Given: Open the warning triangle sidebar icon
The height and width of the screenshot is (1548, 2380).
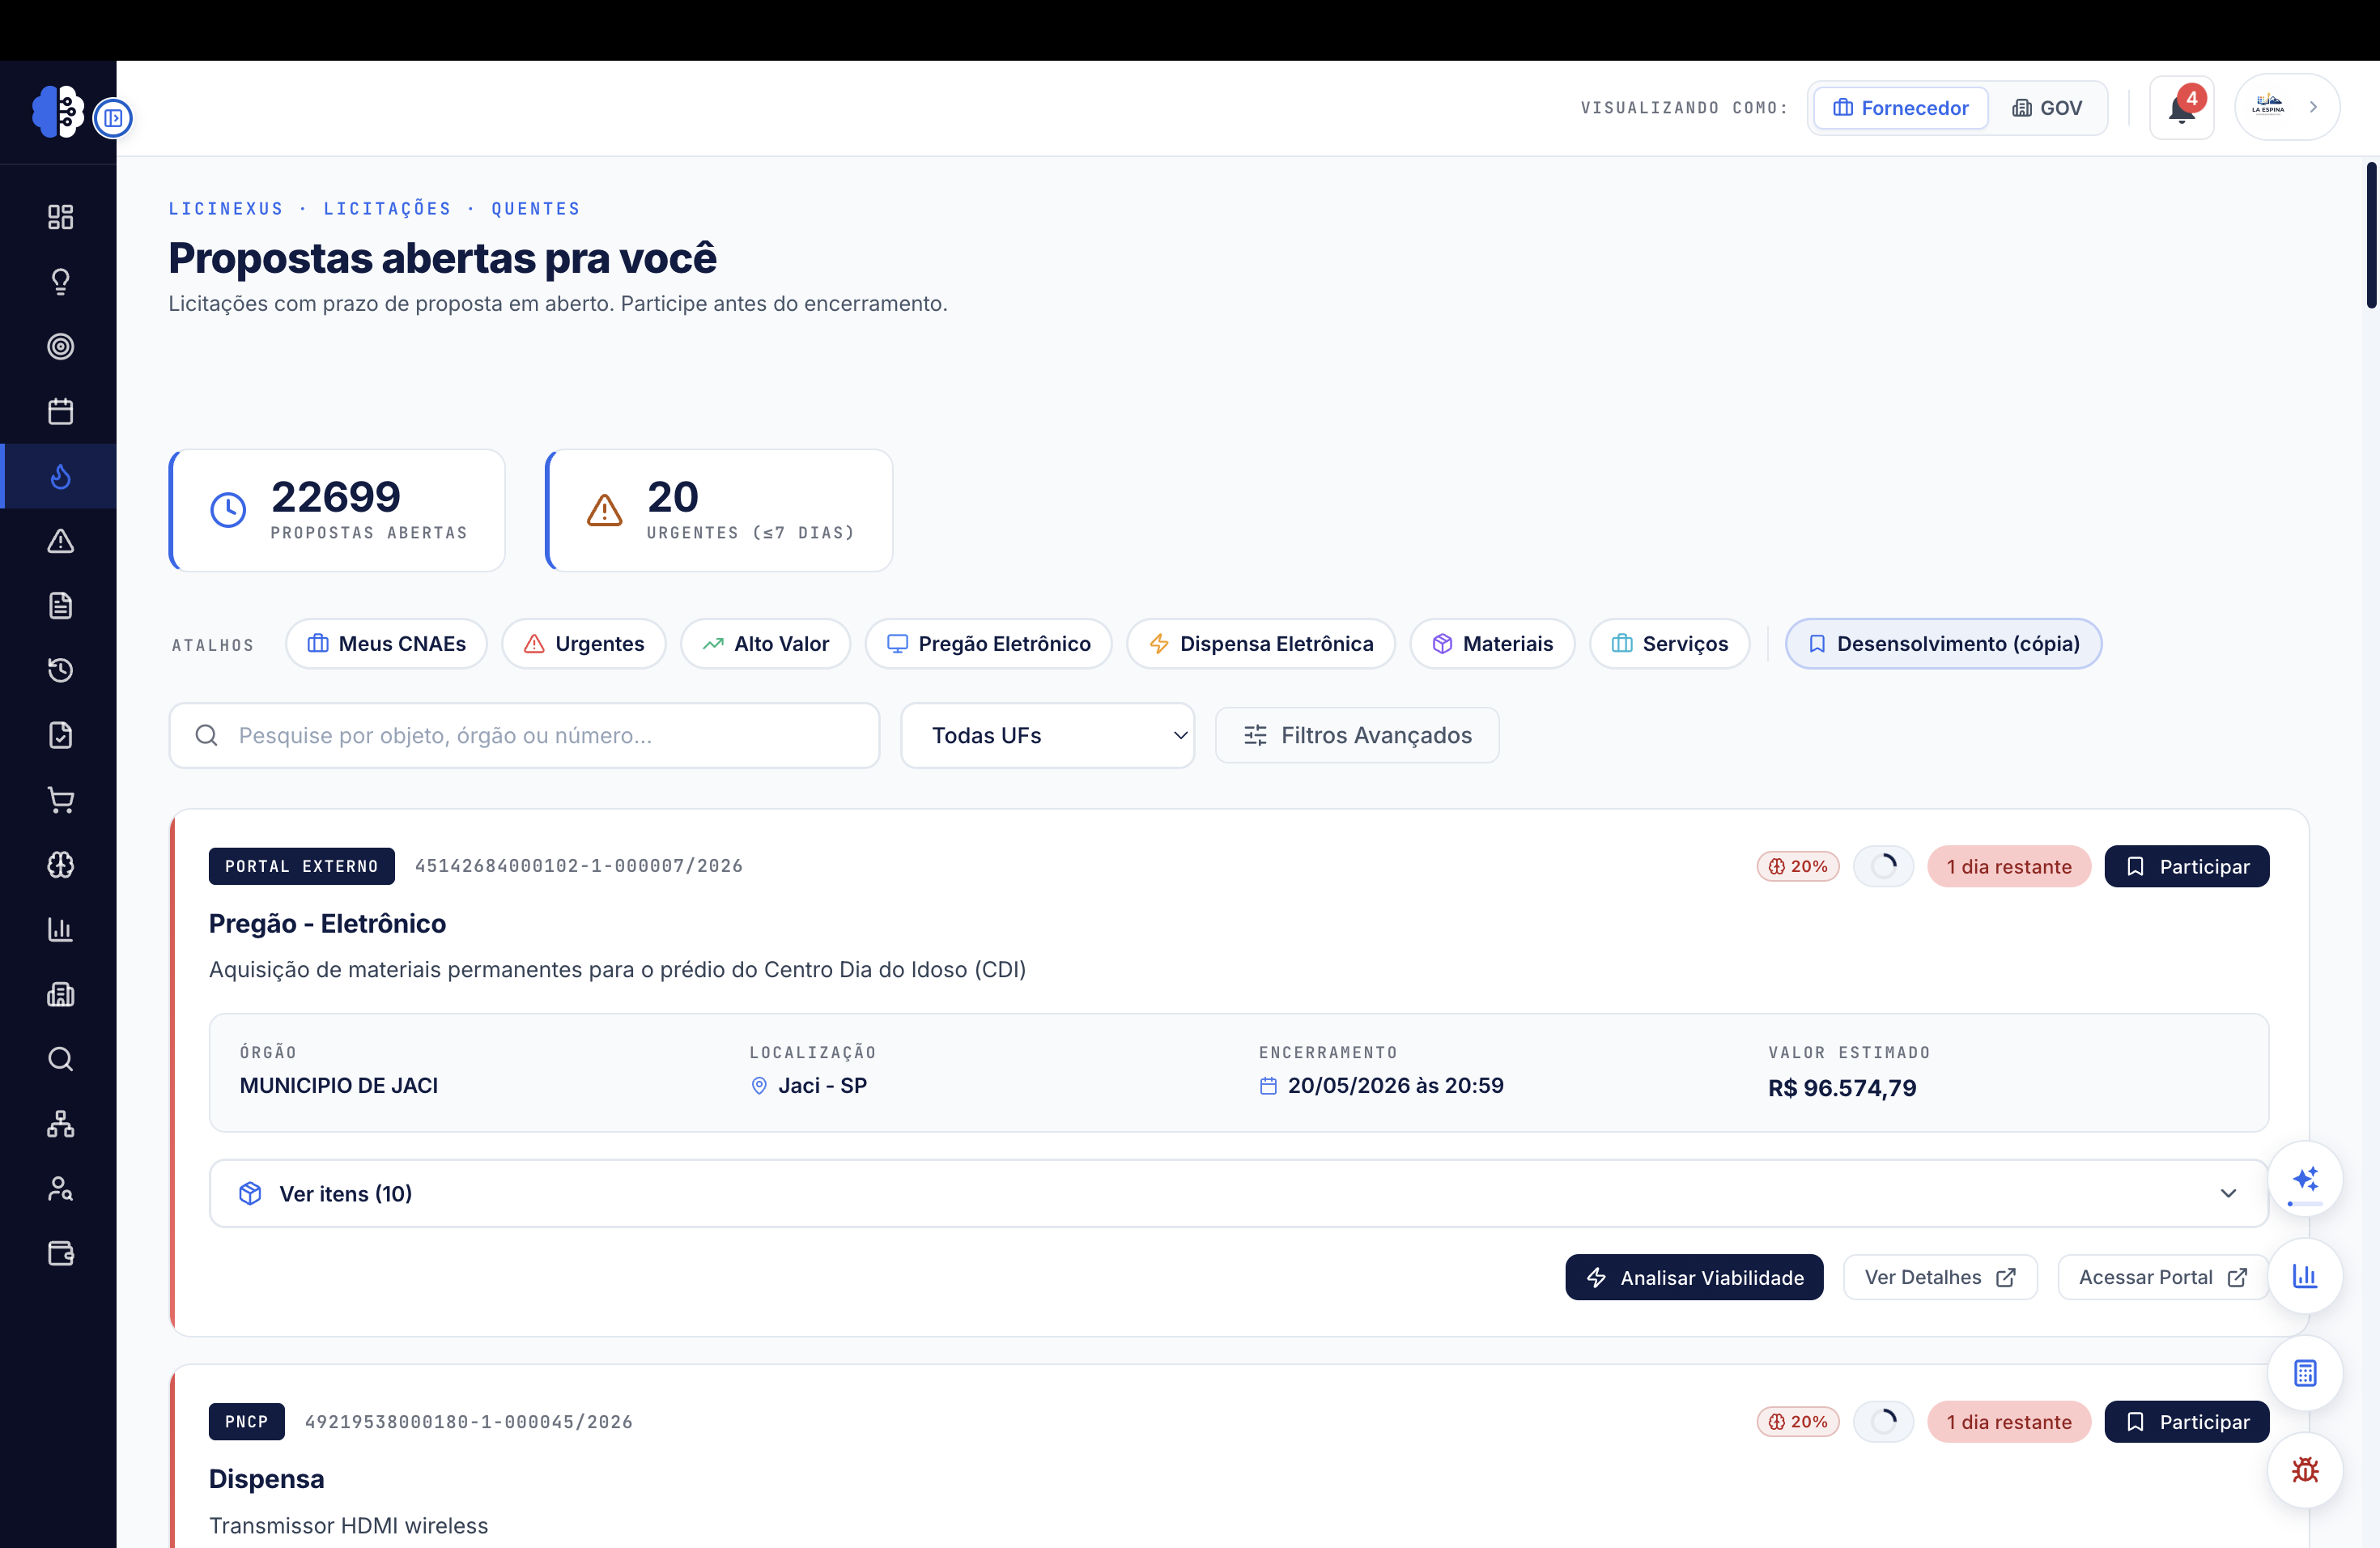Looking at the screenshot, I should [60, 541].
